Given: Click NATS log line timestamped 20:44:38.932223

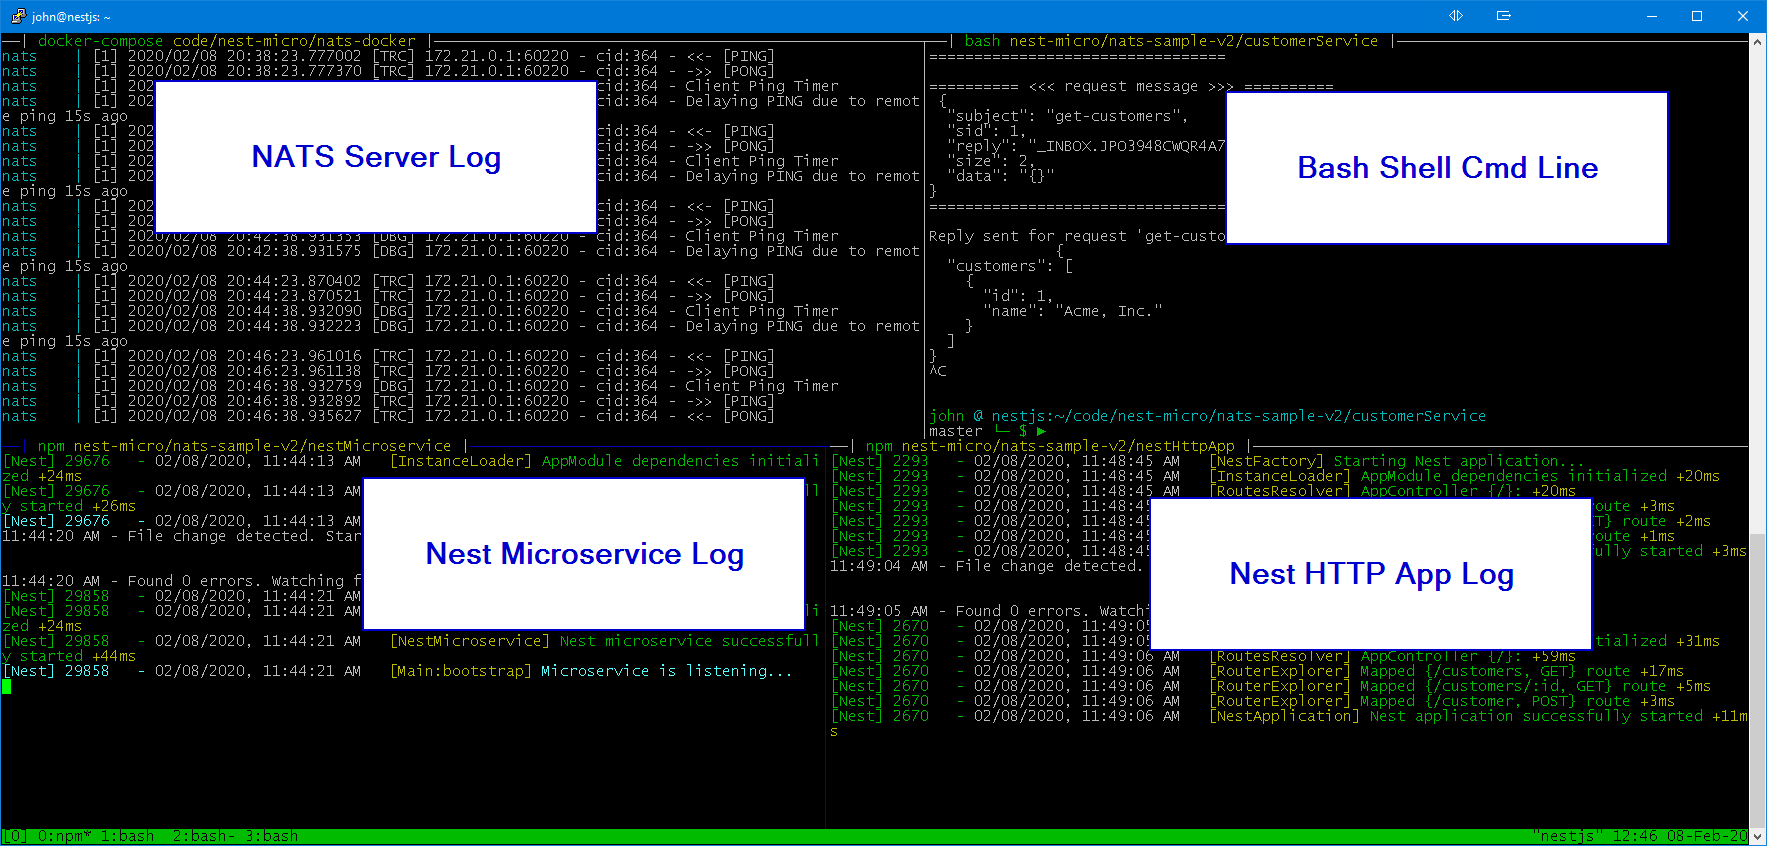Looking at the screenshot, I should 460,326.
